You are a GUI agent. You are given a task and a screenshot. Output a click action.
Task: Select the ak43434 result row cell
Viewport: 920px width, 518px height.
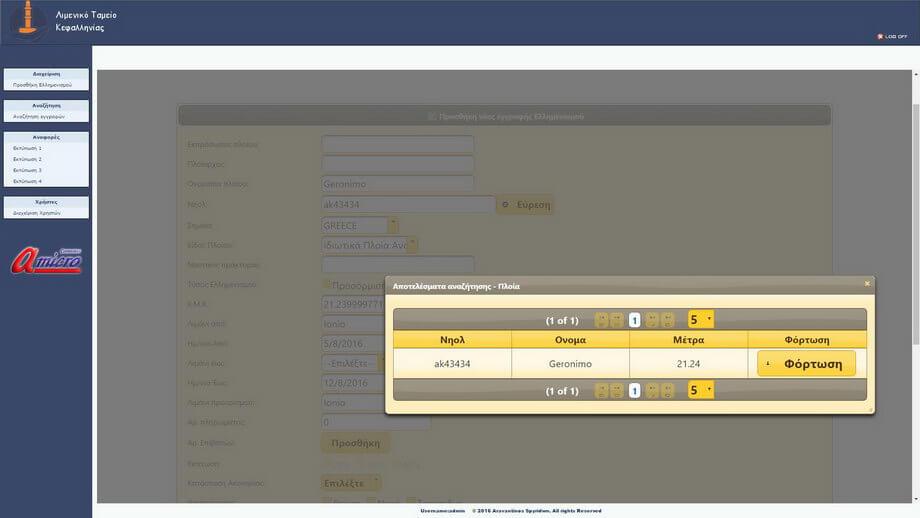(x=452, y=364)
